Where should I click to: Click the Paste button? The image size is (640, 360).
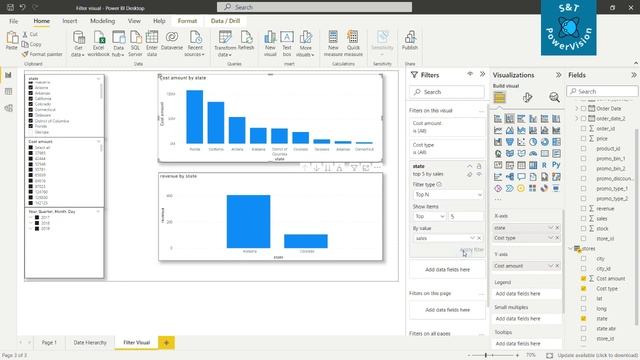pos(11,41)
